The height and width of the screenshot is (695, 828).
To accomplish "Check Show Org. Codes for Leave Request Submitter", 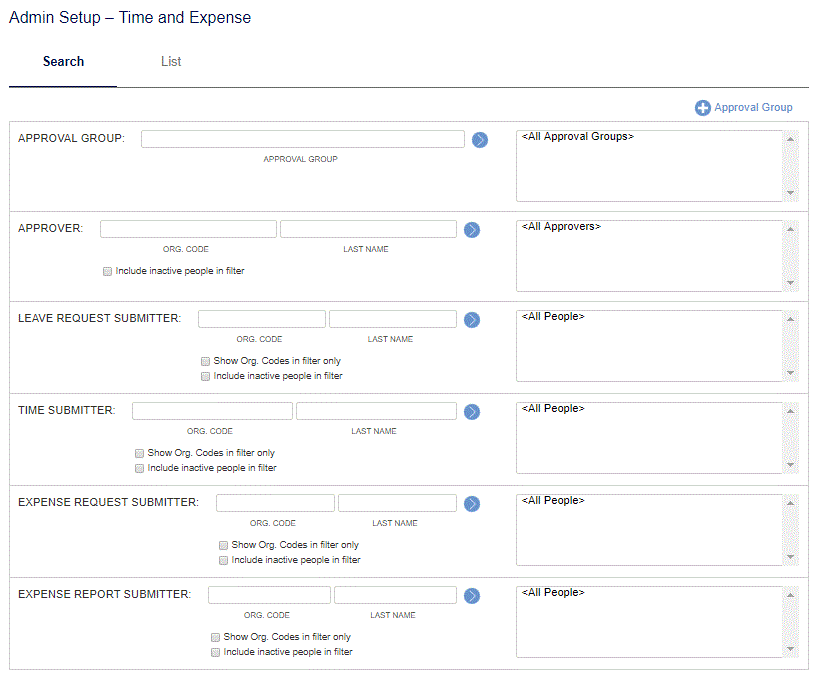I will (x=205, y=361).
